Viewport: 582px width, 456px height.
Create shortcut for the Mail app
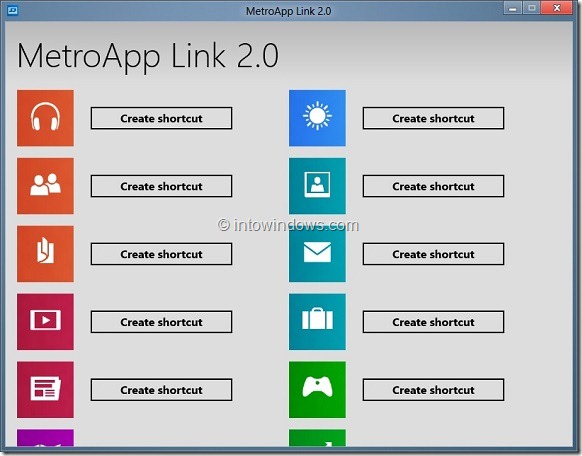pyautogui.click(x=434, y=254)
